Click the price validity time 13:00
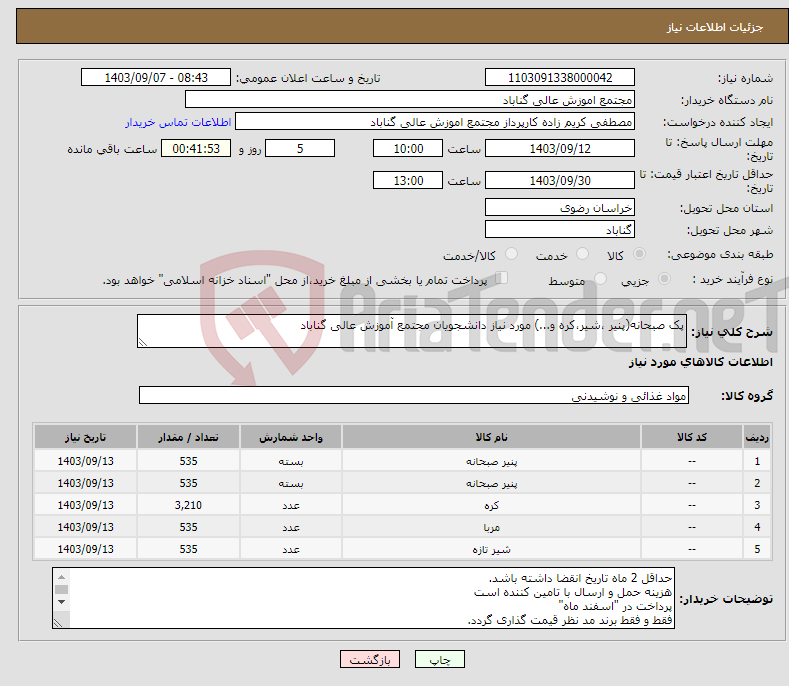789x686 pixels. (408, 180)
